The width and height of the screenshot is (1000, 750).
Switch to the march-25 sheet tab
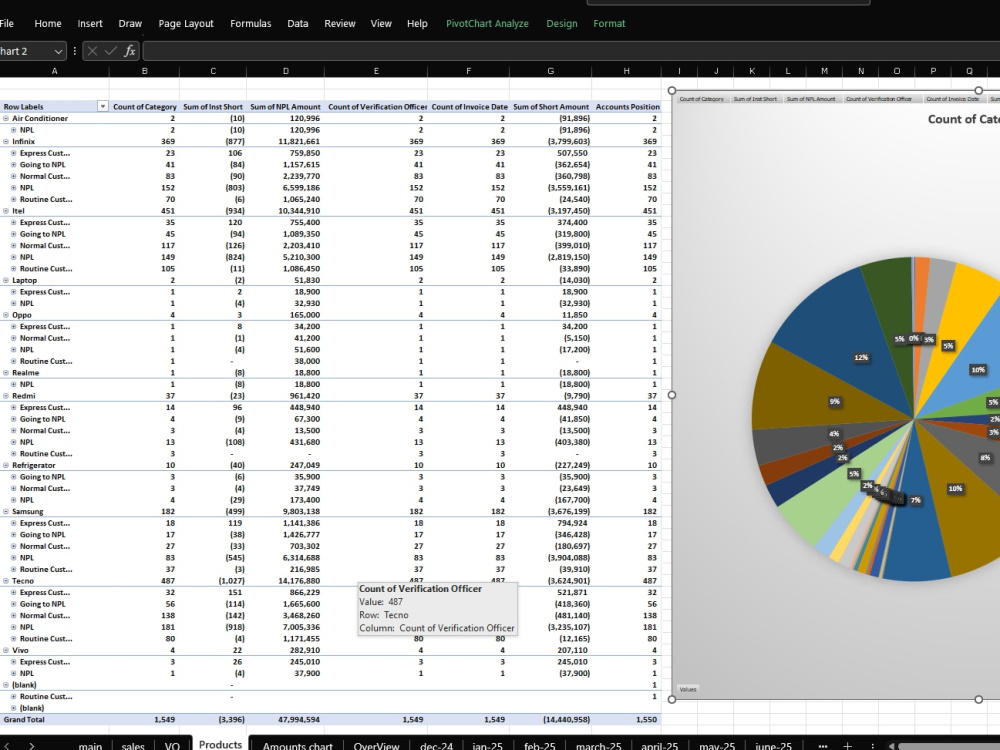[598, 746]
